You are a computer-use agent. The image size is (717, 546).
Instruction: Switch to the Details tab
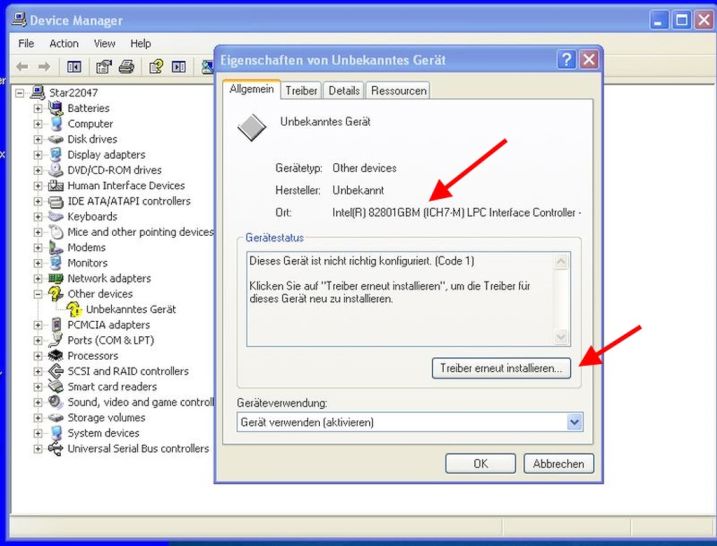(x=344, y=91)
